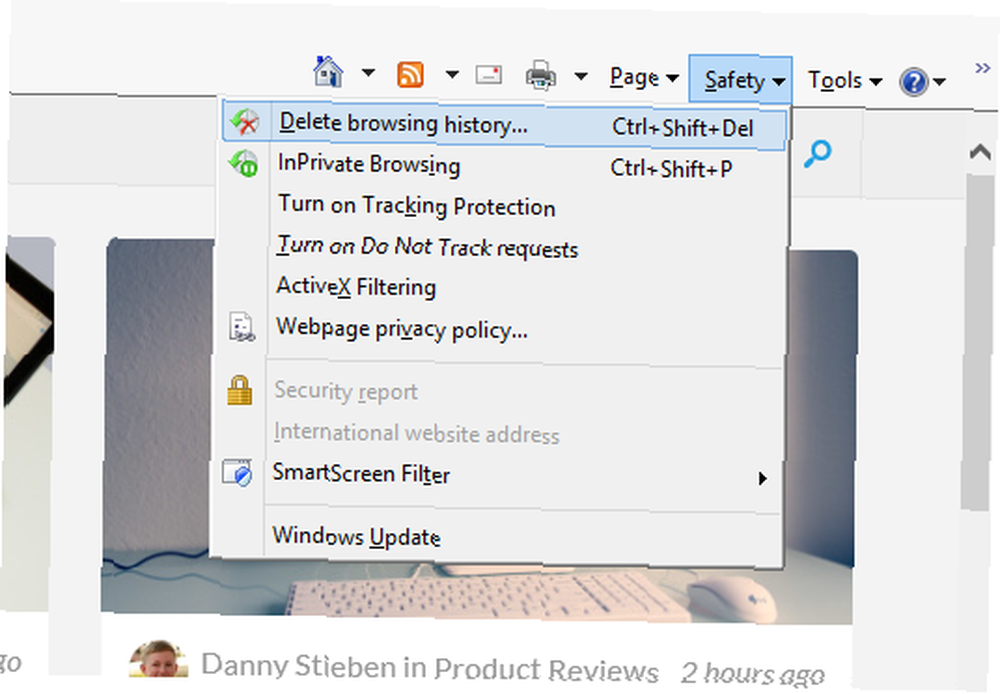Show more command bar items chevron
This screenshot has height=694, width=1000.
982,68
